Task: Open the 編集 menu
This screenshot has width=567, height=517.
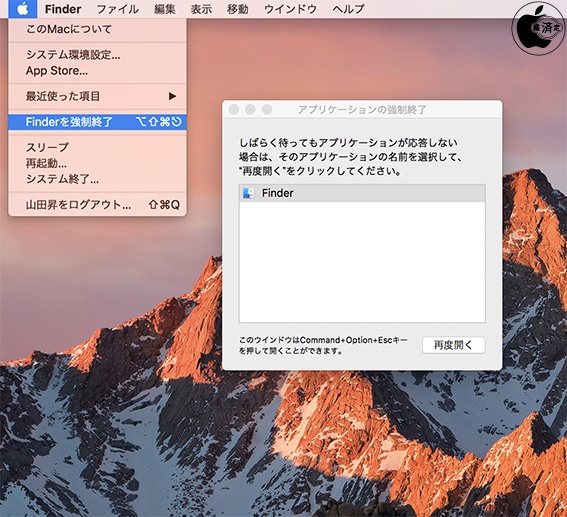Action: click(165, 9)
